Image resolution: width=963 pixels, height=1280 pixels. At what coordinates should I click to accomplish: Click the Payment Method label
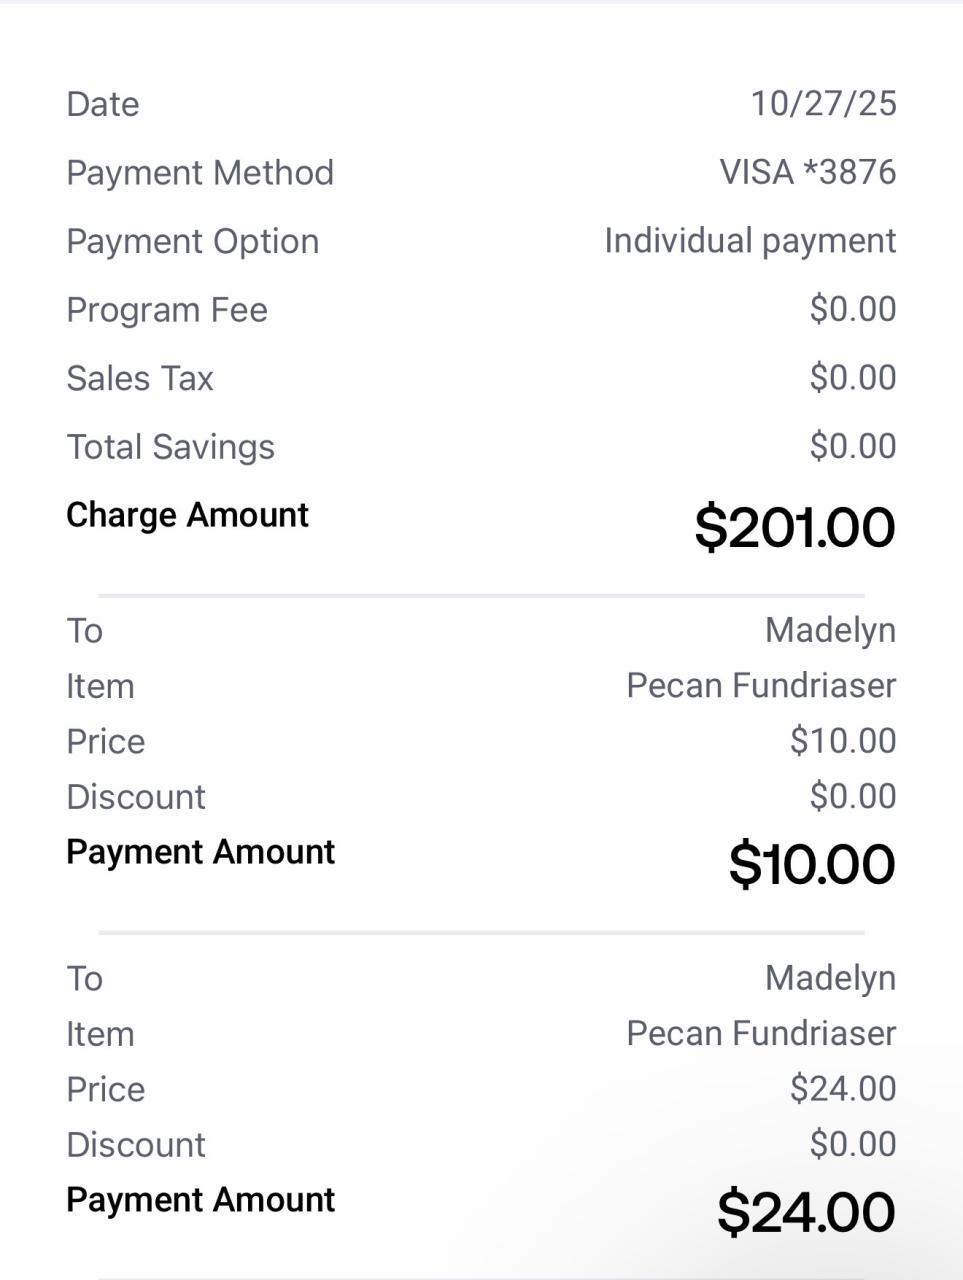coord(200,173)
